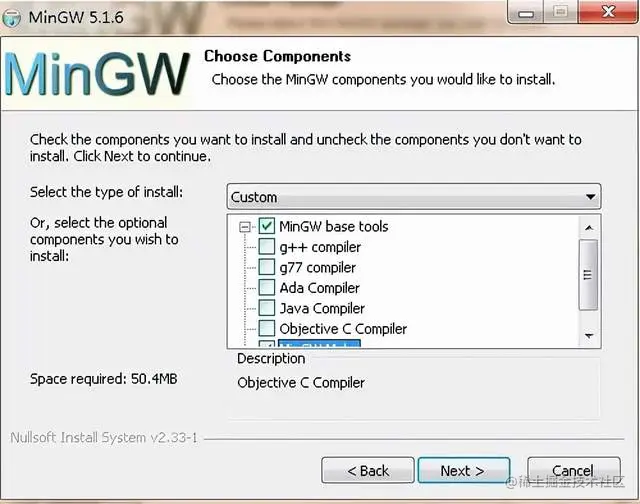This screenshot has height=504, width=640.
Task: Click the MinGW logo banner
Action: [x=97, y=74]
